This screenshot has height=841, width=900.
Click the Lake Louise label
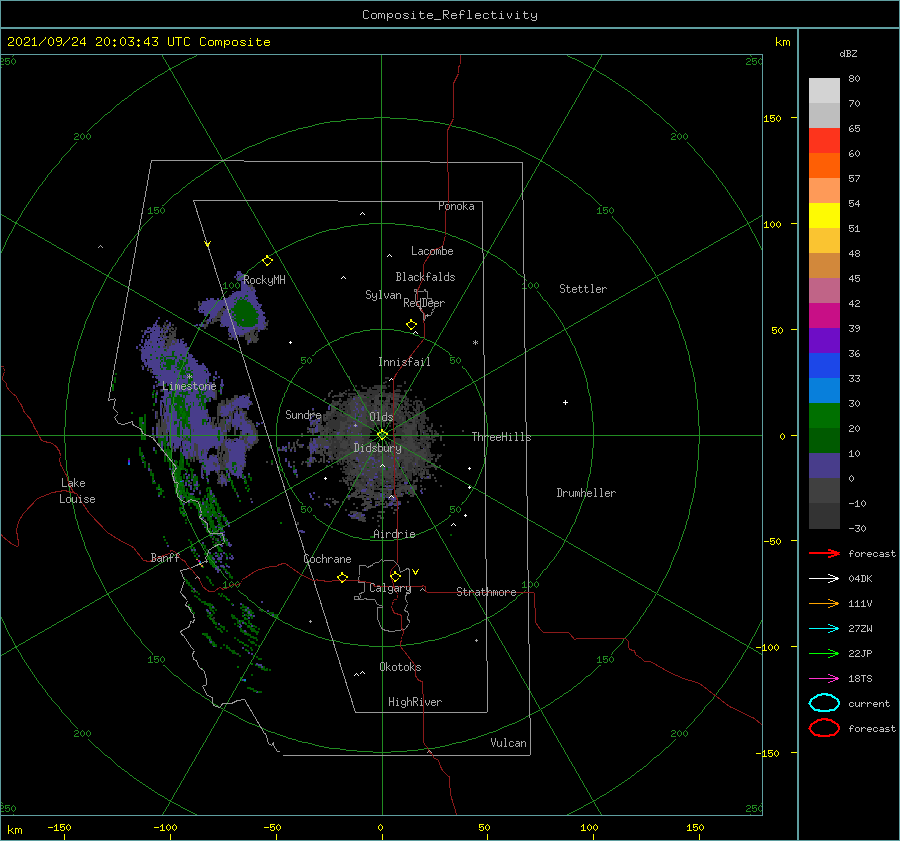77,491
